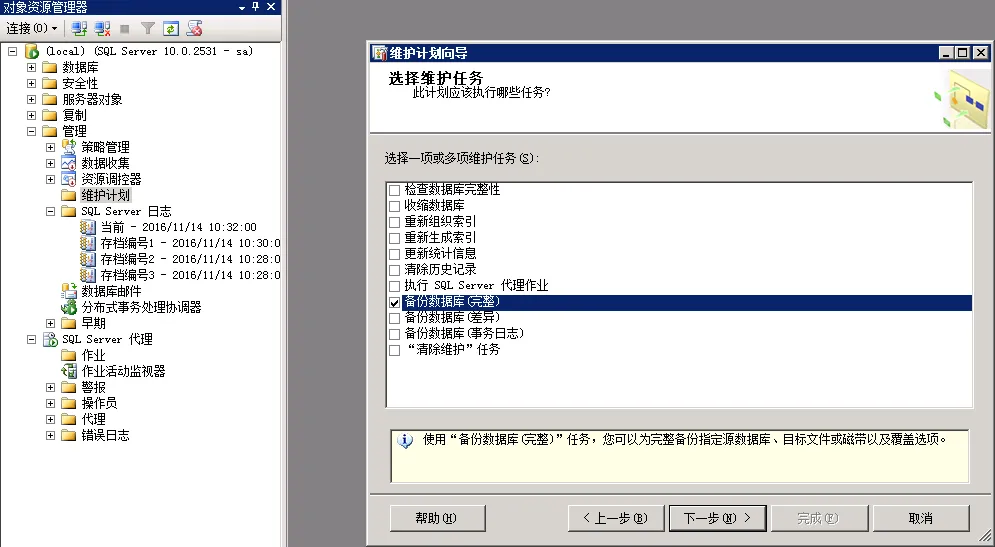Click the info icon in description box

(x=405, y=440)
